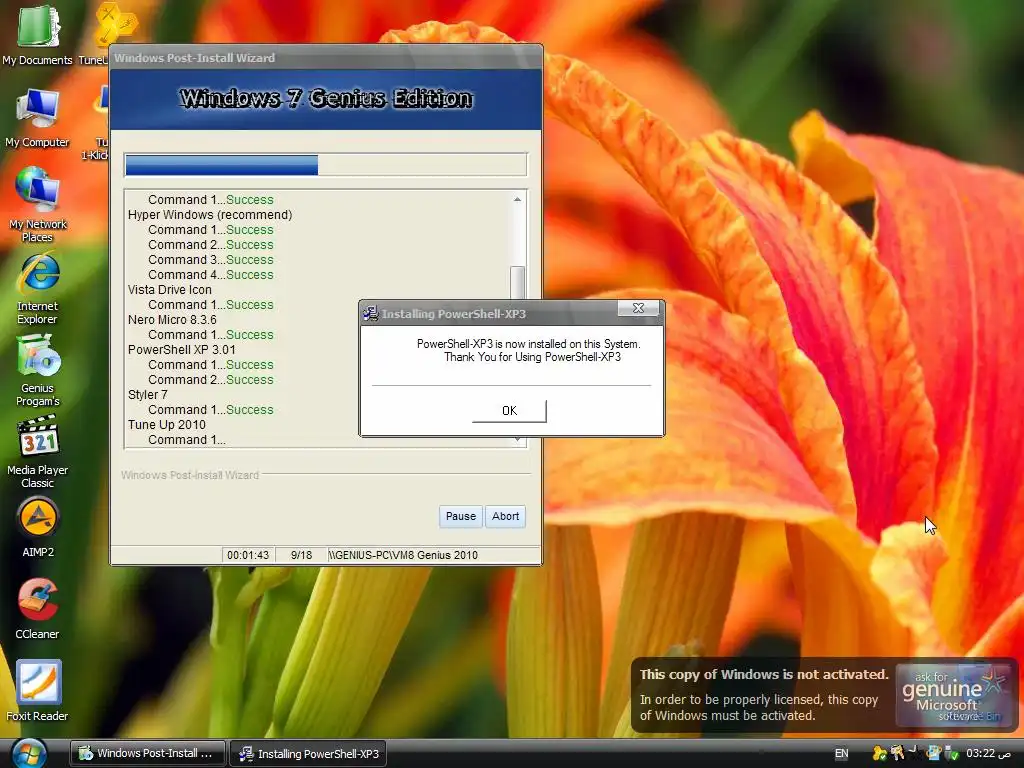Click the EN language indicator in the taskbar
This screenshot has width=1024, height=768.
click(x=842, y=754)
